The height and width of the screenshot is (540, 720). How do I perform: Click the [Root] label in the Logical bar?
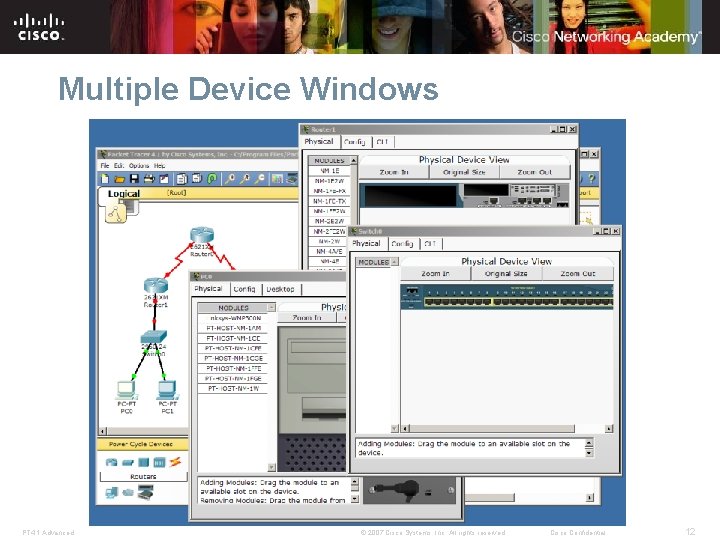click(x=176, y=192)
